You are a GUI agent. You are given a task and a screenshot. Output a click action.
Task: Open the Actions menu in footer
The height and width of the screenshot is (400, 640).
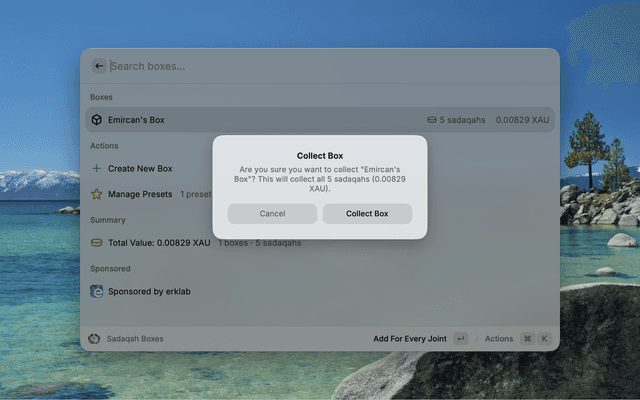coord(499,339)
